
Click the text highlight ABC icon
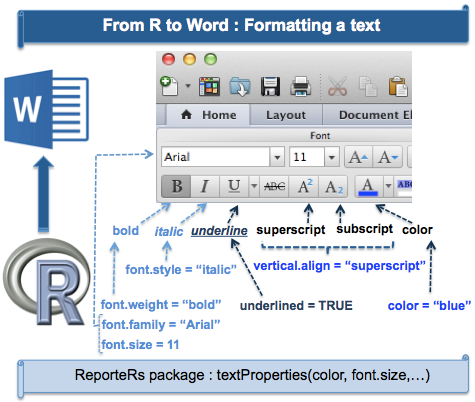pos(404,187)
